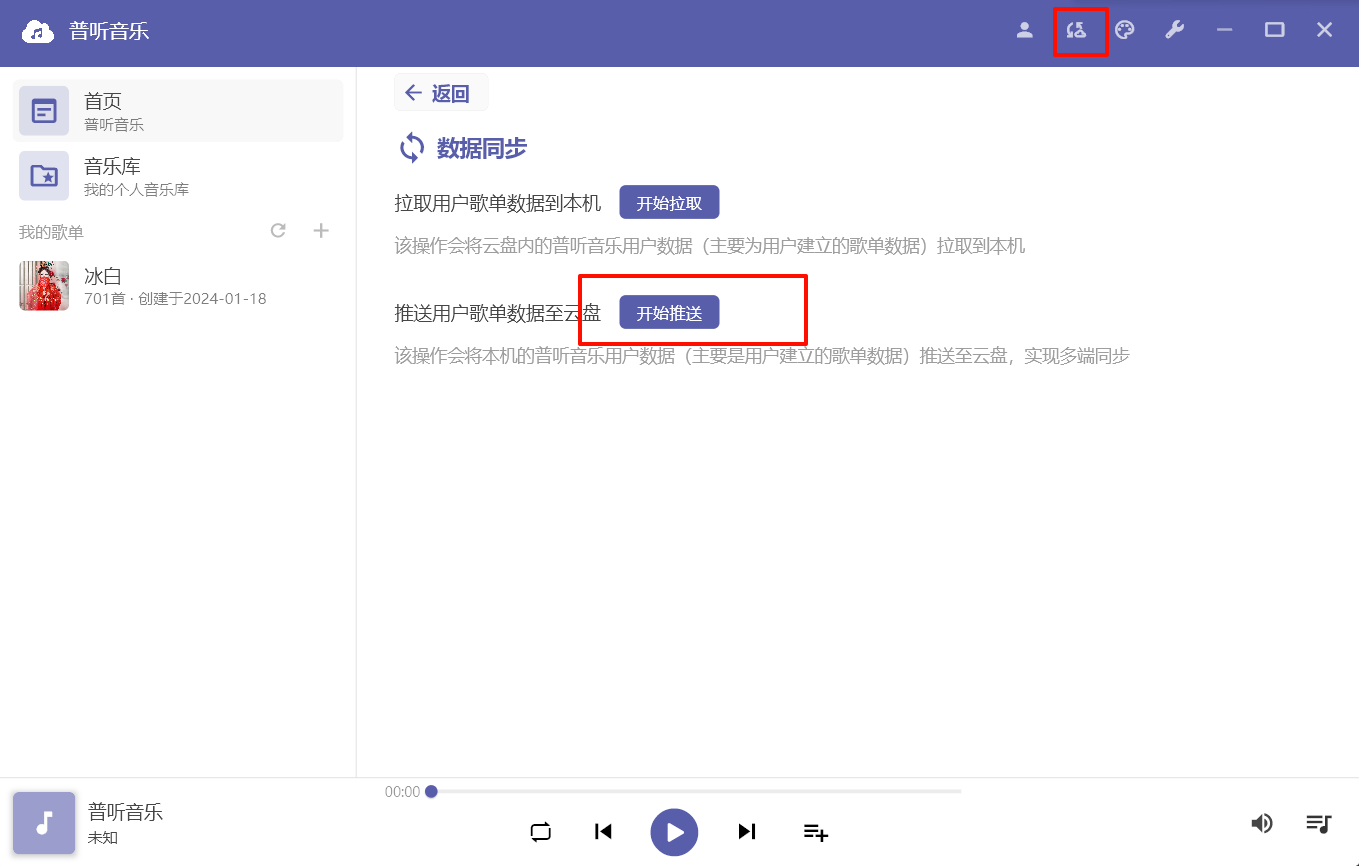The height and width of the screenshot is (866, 1359).
Task: Open the theme palette icon
Action: pyautogui.click(x=1125, y=30)
